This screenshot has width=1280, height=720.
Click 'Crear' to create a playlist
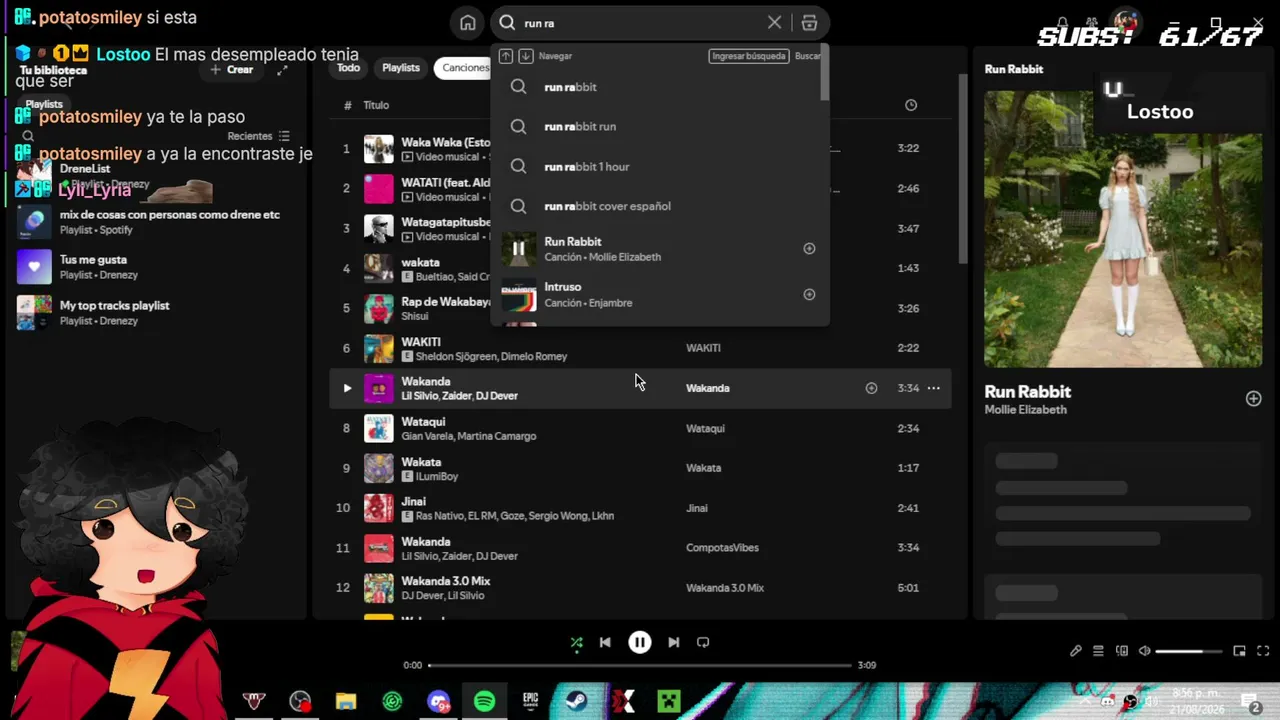pos(231,70)
